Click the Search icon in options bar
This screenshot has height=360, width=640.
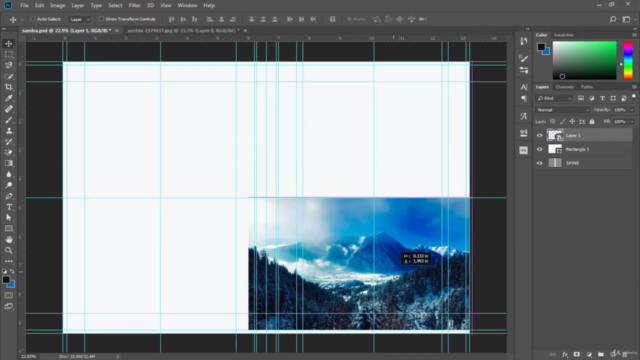613,19
